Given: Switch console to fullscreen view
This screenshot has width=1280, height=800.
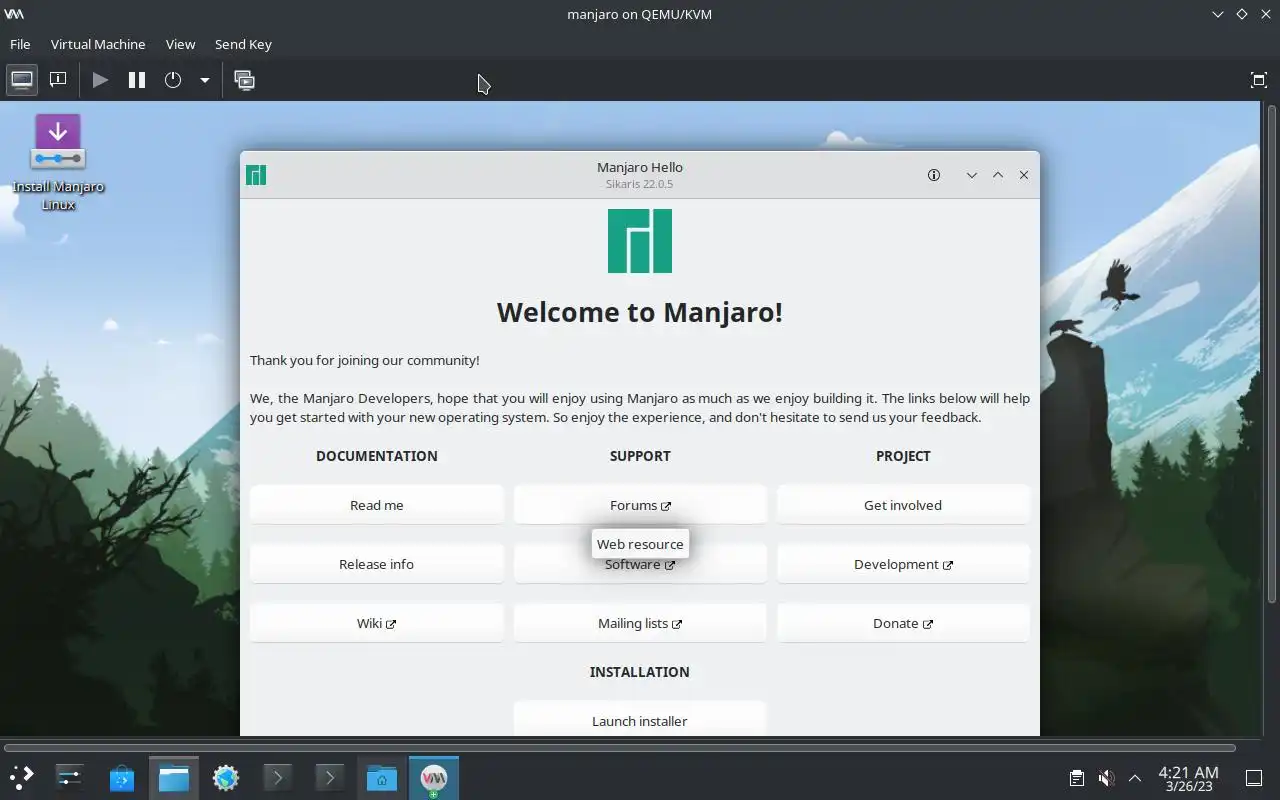Looking at the screenshot, I should coord(1259,80).
